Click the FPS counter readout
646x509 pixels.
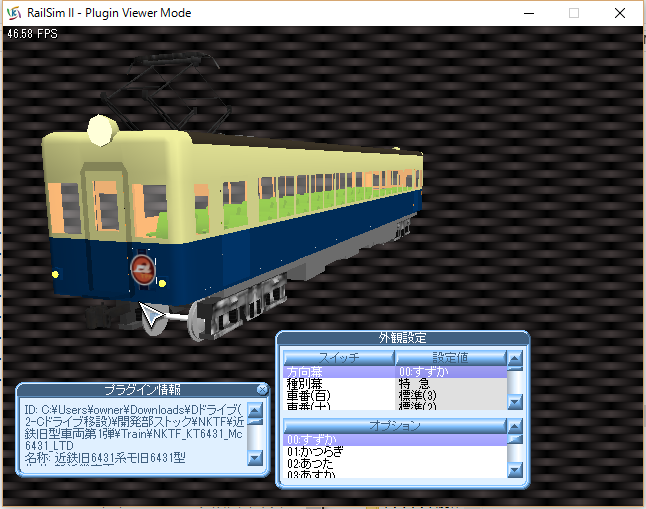point(33,34)
